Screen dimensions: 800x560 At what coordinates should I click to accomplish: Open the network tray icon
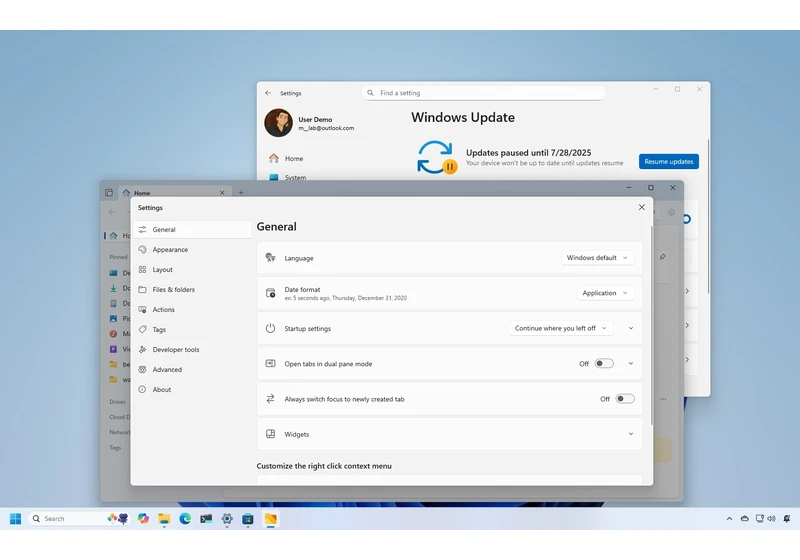point(760,519)
